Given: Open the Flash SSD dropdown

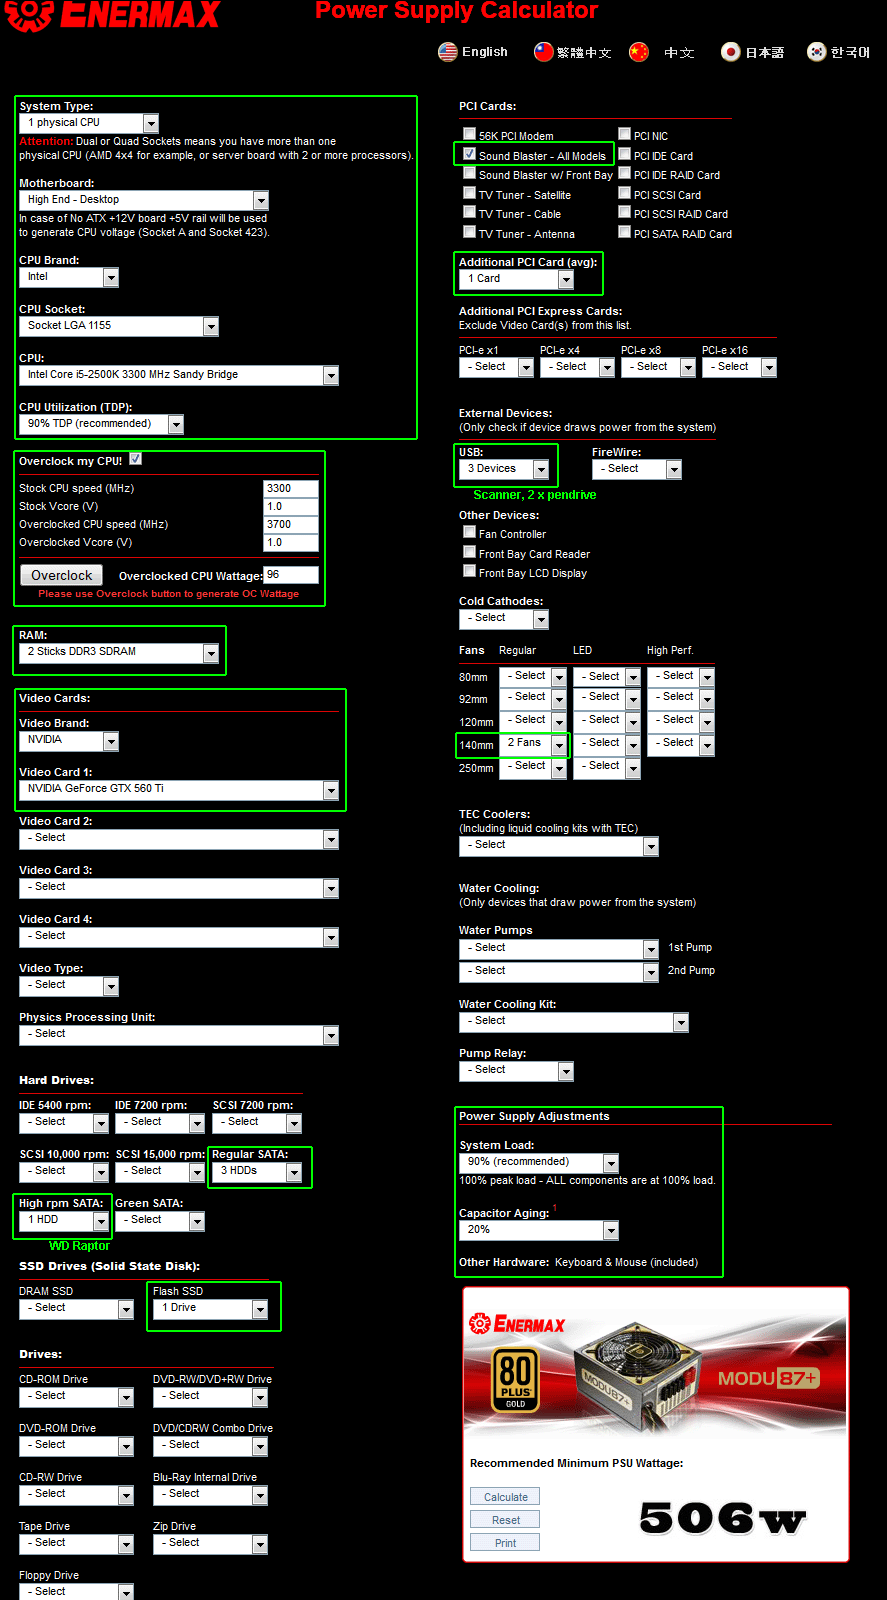Looking at the screenshot, I should tap(211, 1308).
